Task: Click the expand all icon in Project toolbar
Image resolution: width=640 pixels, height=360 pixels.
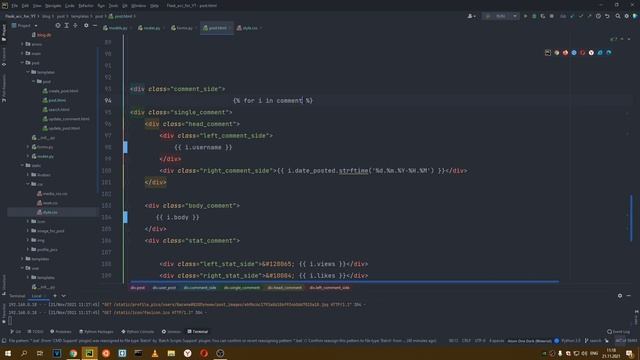Action: (x=67, y=25)
